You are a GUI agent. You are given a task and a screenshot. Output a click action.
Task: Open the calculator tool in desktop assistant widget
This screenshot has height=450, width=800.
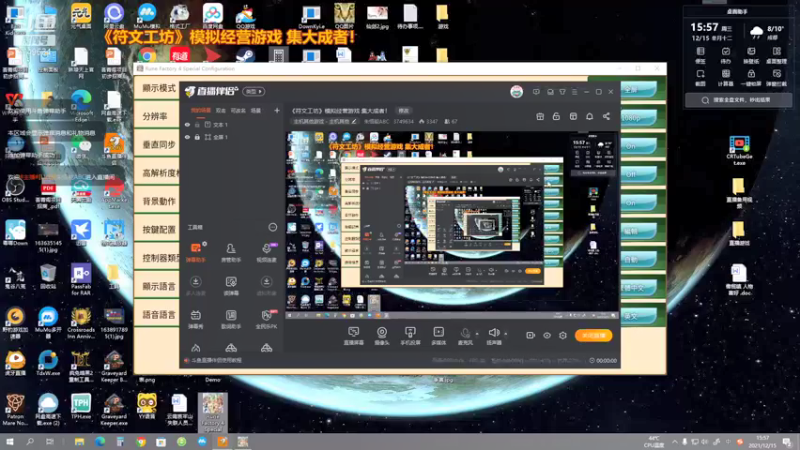(726, 77)
